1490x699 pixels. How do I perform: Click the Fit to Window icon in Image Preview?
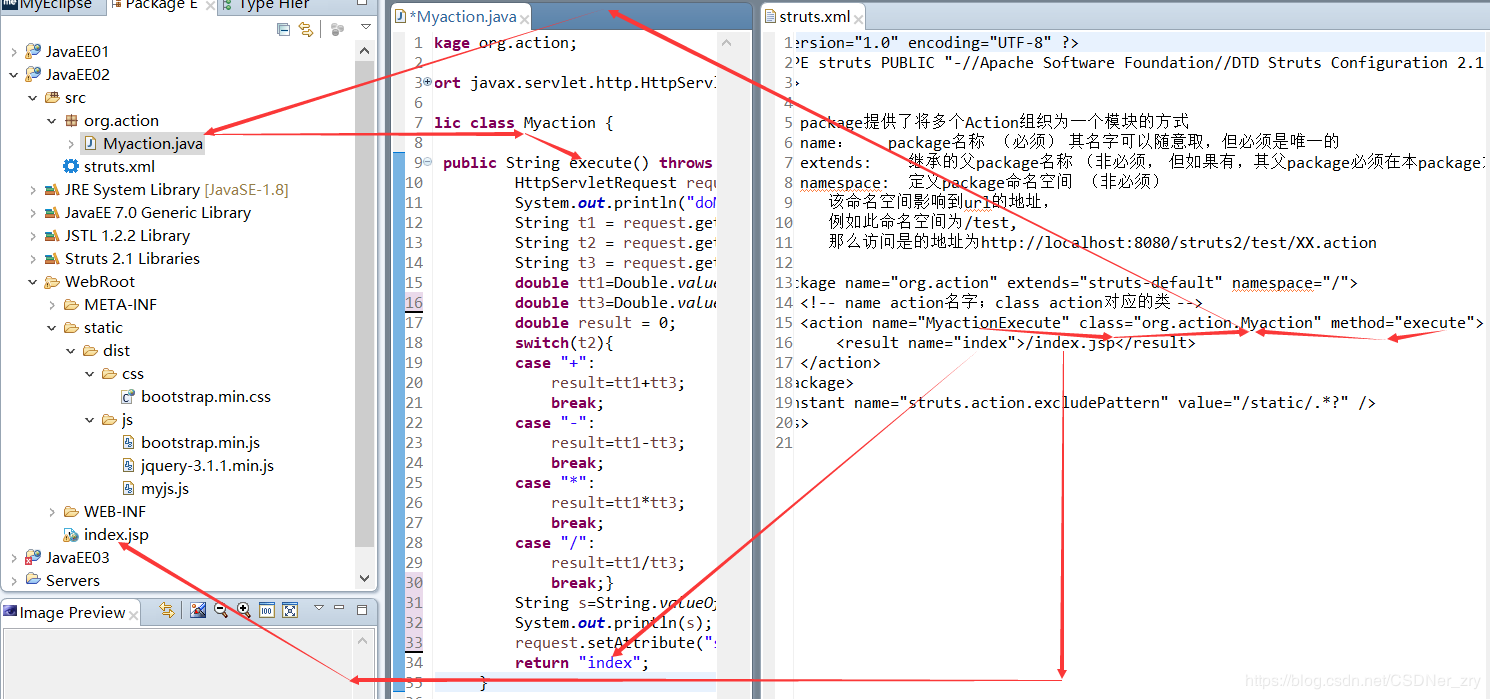coord(289,611)
